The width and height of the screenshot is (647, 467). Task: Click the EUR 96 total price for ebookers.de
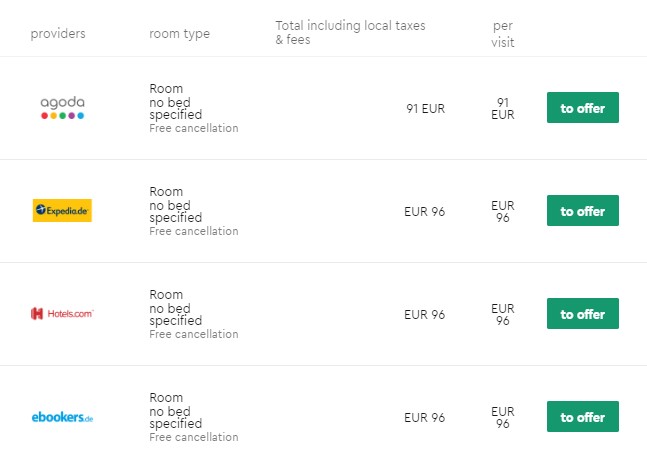(x=424, y=417)
